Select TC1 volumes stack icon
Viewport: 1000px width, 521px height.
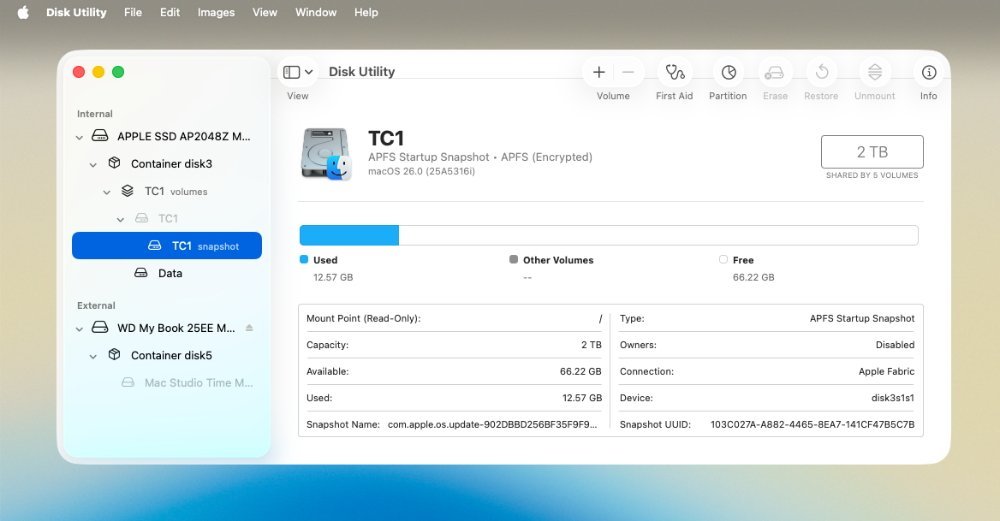click(128, 191)
